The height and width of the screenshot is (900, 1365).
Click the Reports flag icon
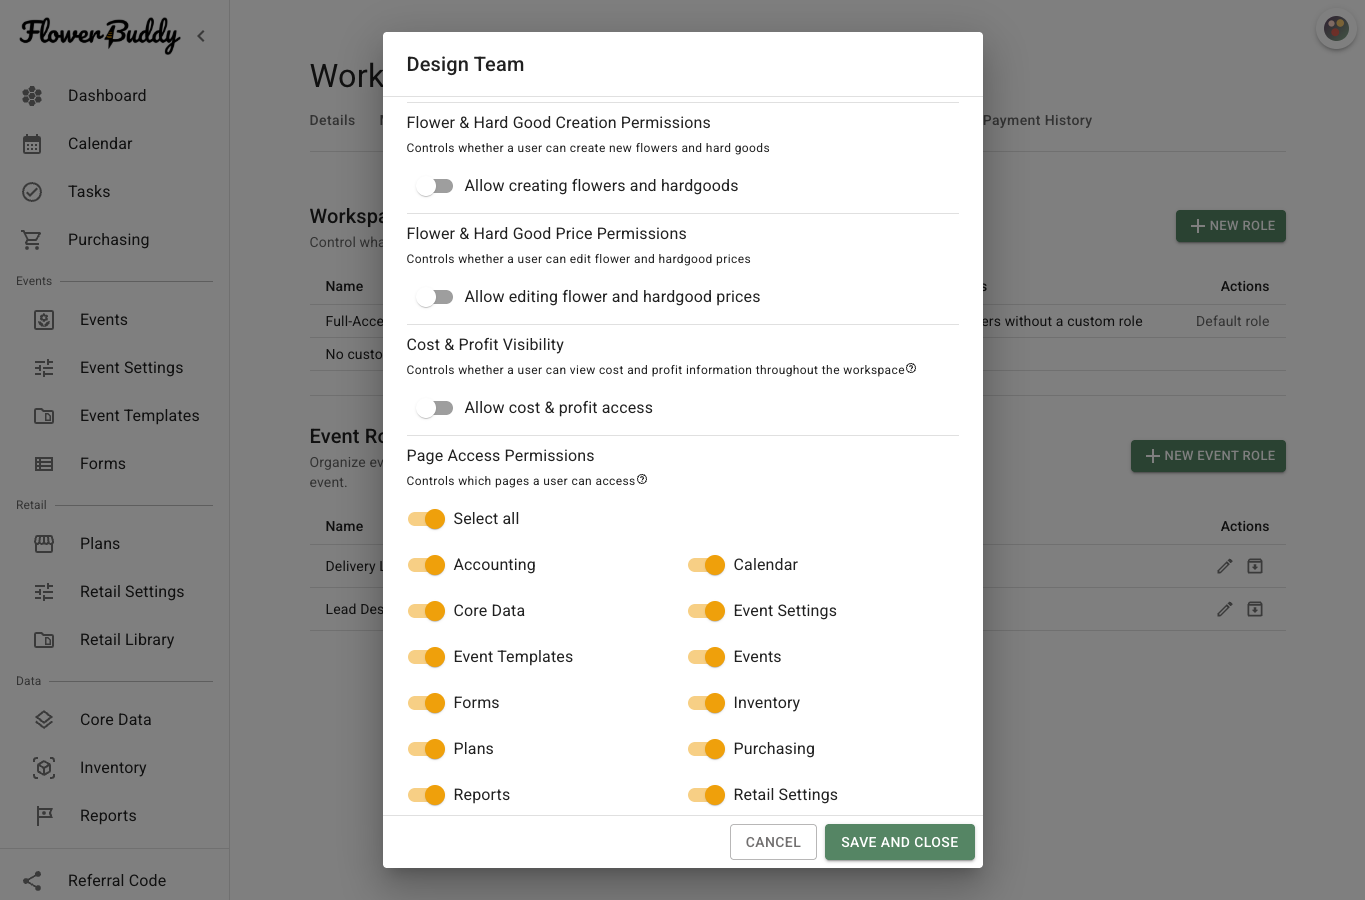click(44, 816)
